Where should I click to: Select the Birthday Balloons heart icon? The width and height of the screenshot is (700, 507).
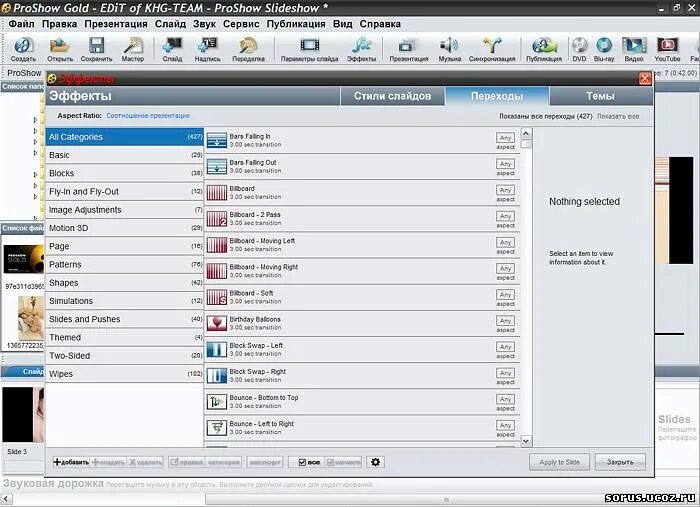217,323
